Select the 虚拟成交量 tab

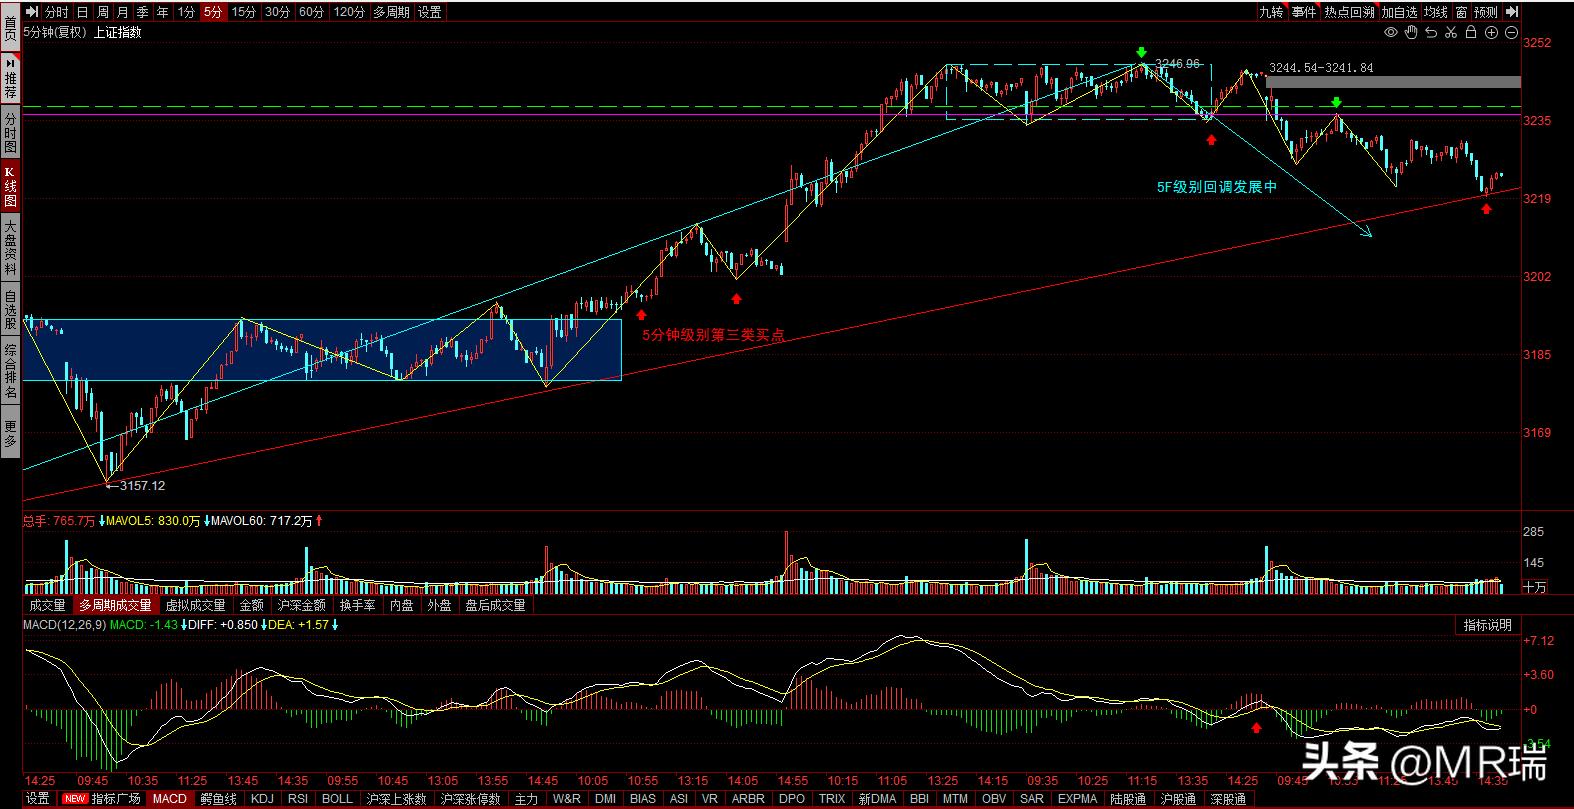pos(195,605)
